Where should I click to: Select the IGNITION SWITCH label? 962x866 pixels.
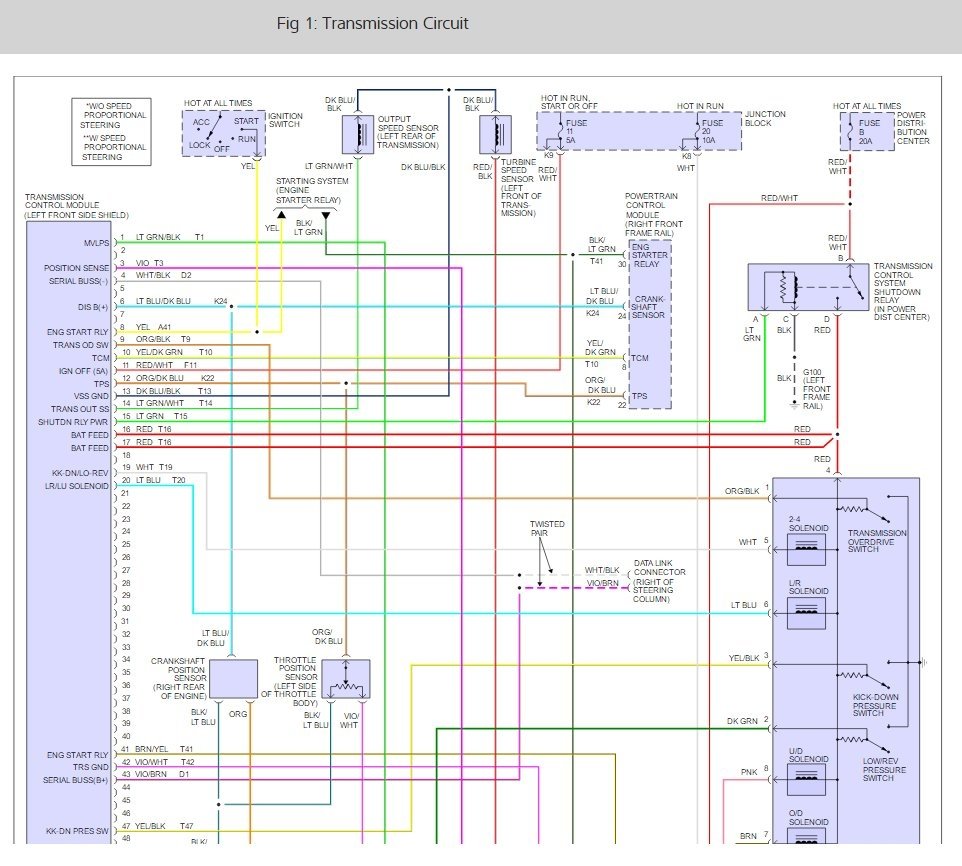285,120
